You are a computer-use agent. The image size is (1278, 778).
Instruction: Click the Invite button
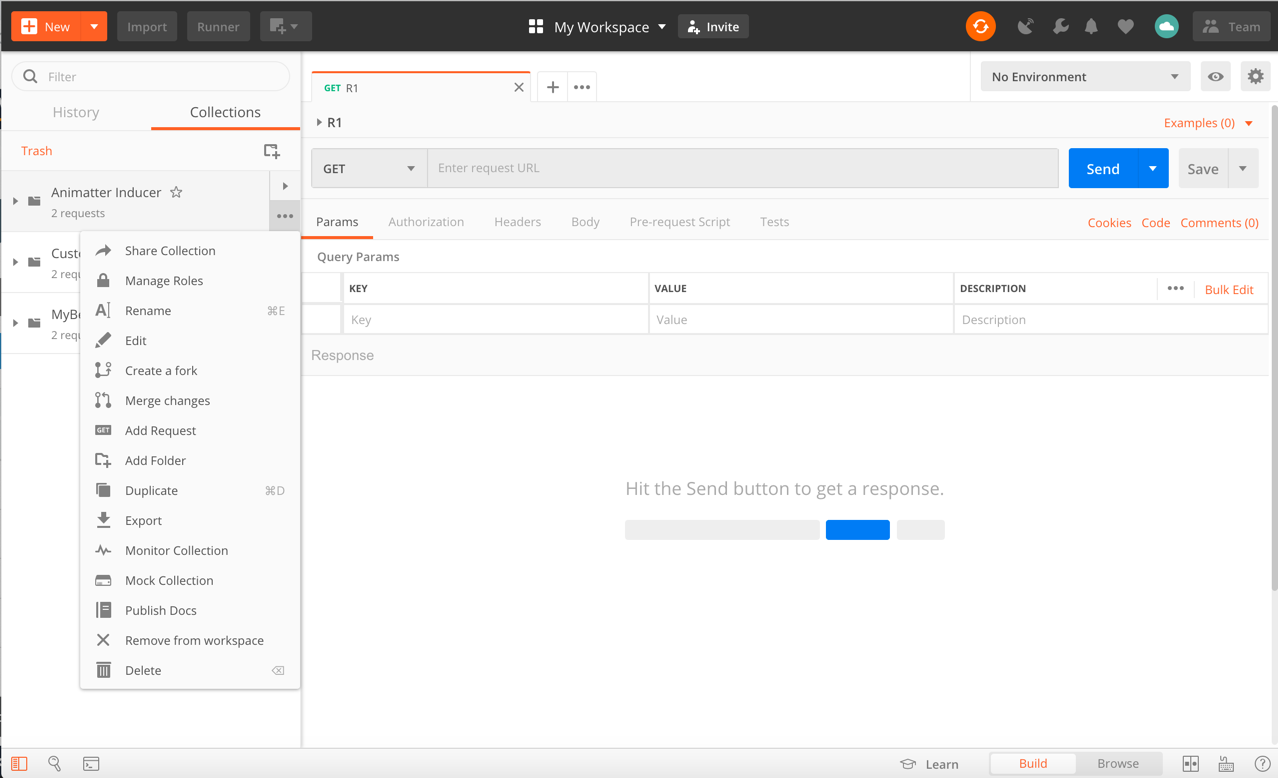(713, 27)
